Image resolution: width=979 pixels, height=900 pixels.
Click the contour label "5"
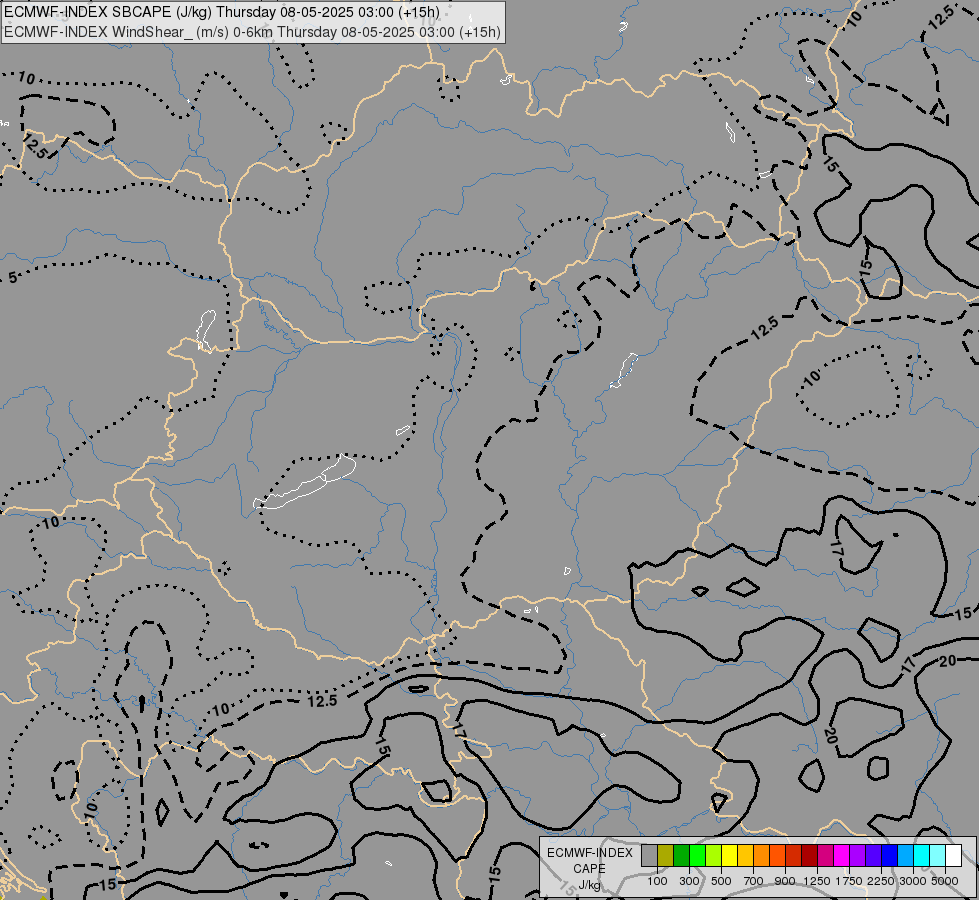tap(13, 278)
